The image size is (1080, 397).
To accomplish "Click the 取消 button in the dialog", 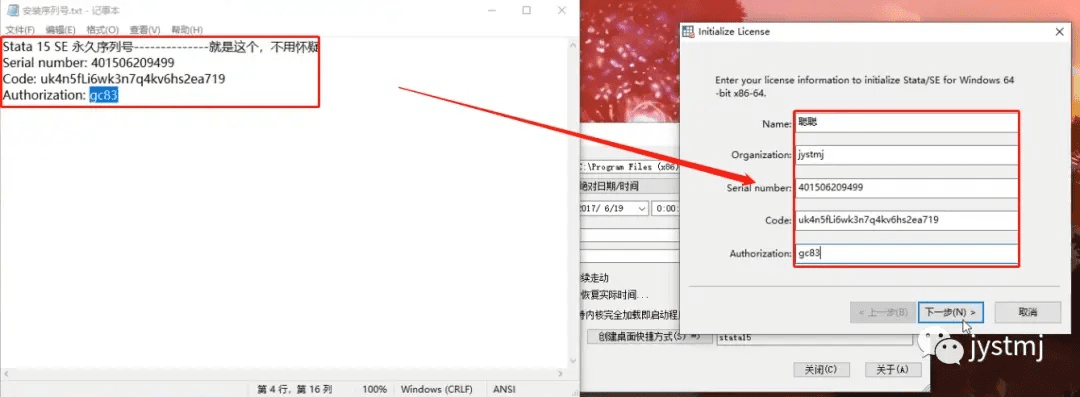I will point(1027,312).
